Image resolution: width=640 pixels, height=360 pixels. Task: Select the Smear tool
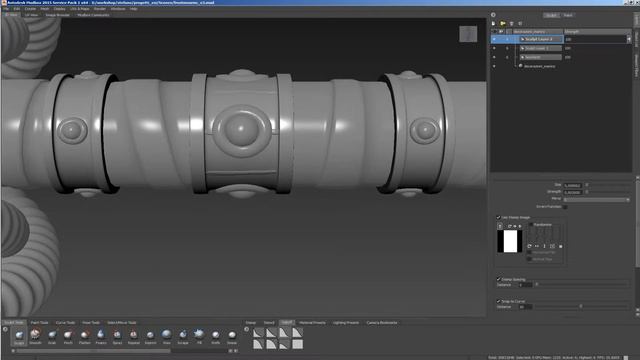pyautogui.click(x=232, y=336)
